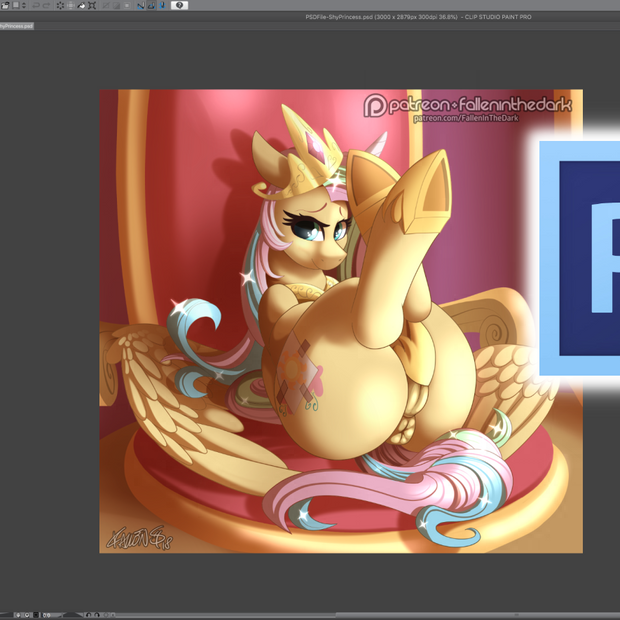Screen dimensions: 620x620
Task: Toggle Snap to Ruler icon
Action: (x=141, y=5)
